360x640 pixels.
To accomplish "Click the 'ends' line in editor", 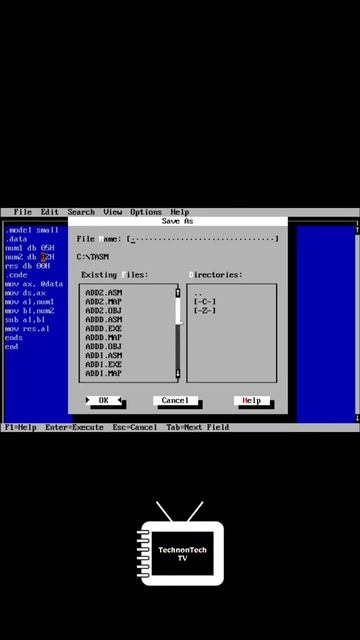I will (x=14, y=338).
